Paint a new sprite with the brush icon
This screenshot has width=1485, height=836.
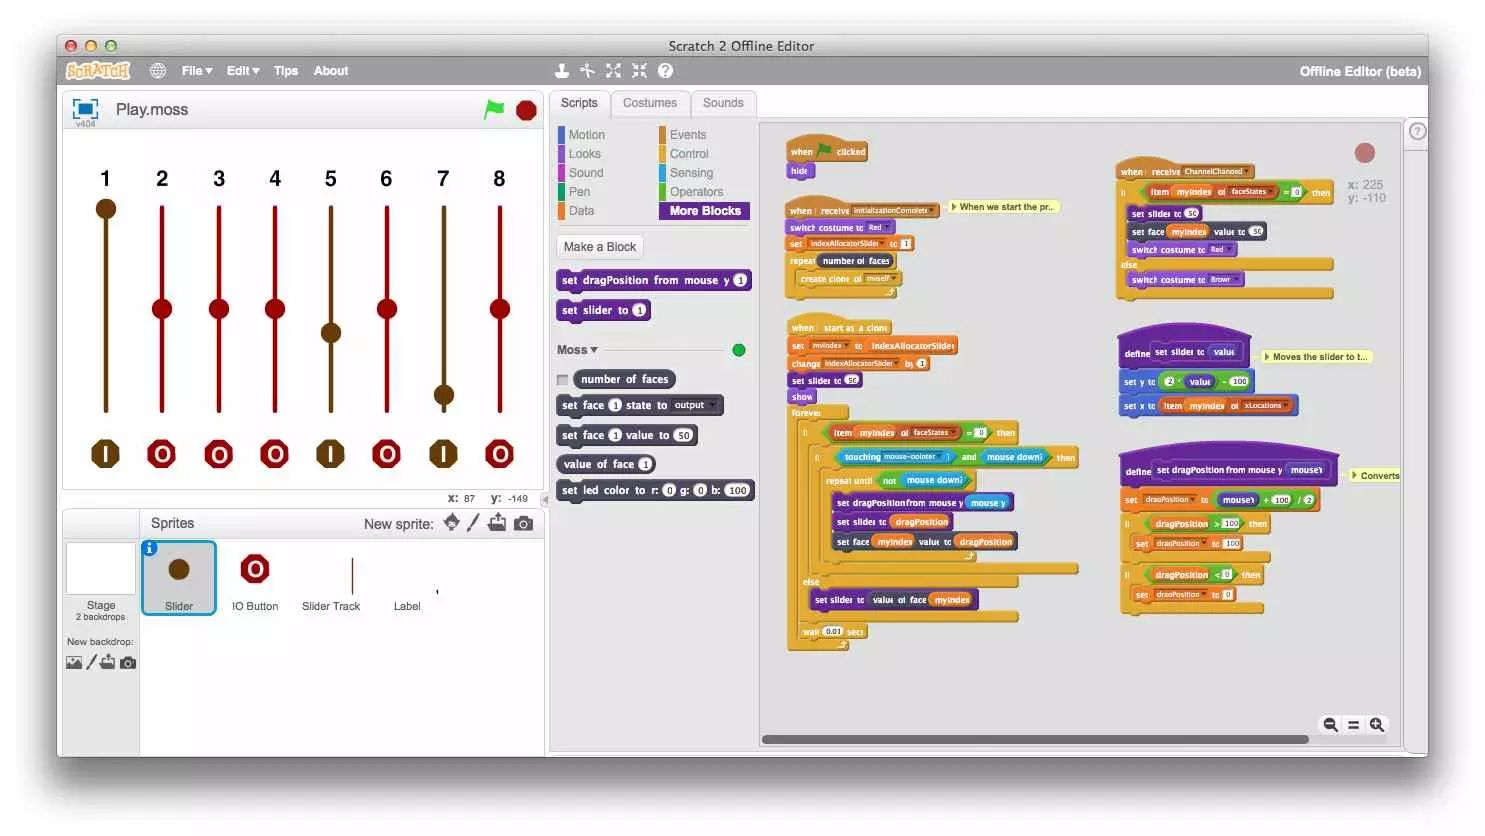click(x=474, y=522)
